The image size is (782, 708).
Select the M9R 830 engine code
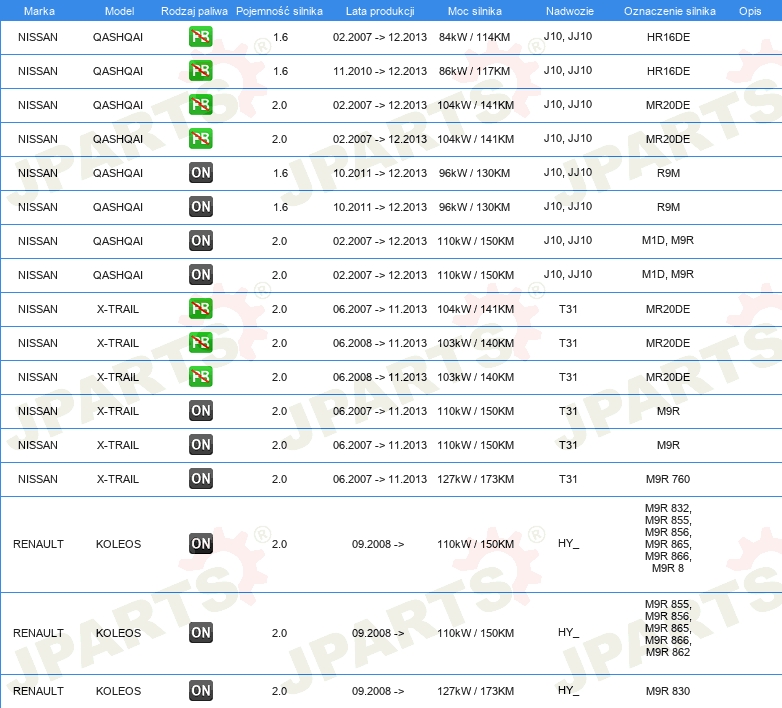coord(668,691)
